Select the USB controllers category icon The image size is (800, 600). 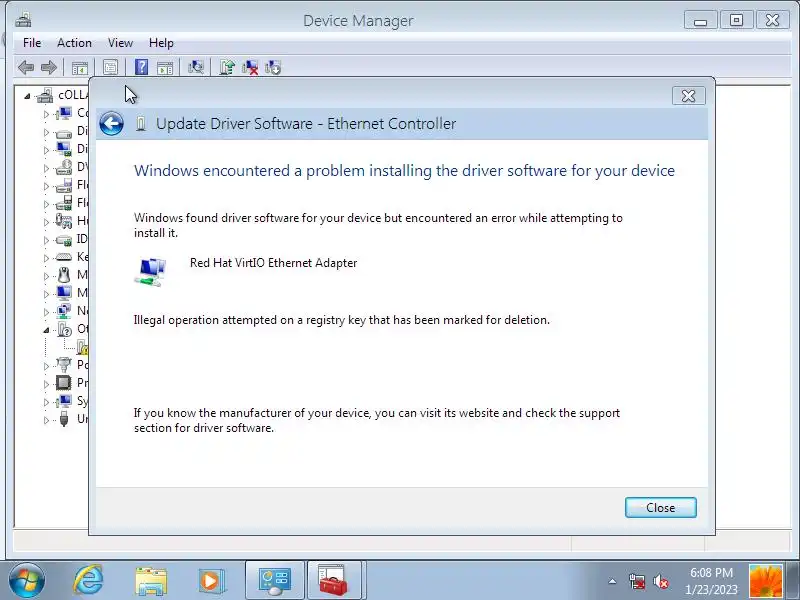pyautogui.click(x=64, y=419)
